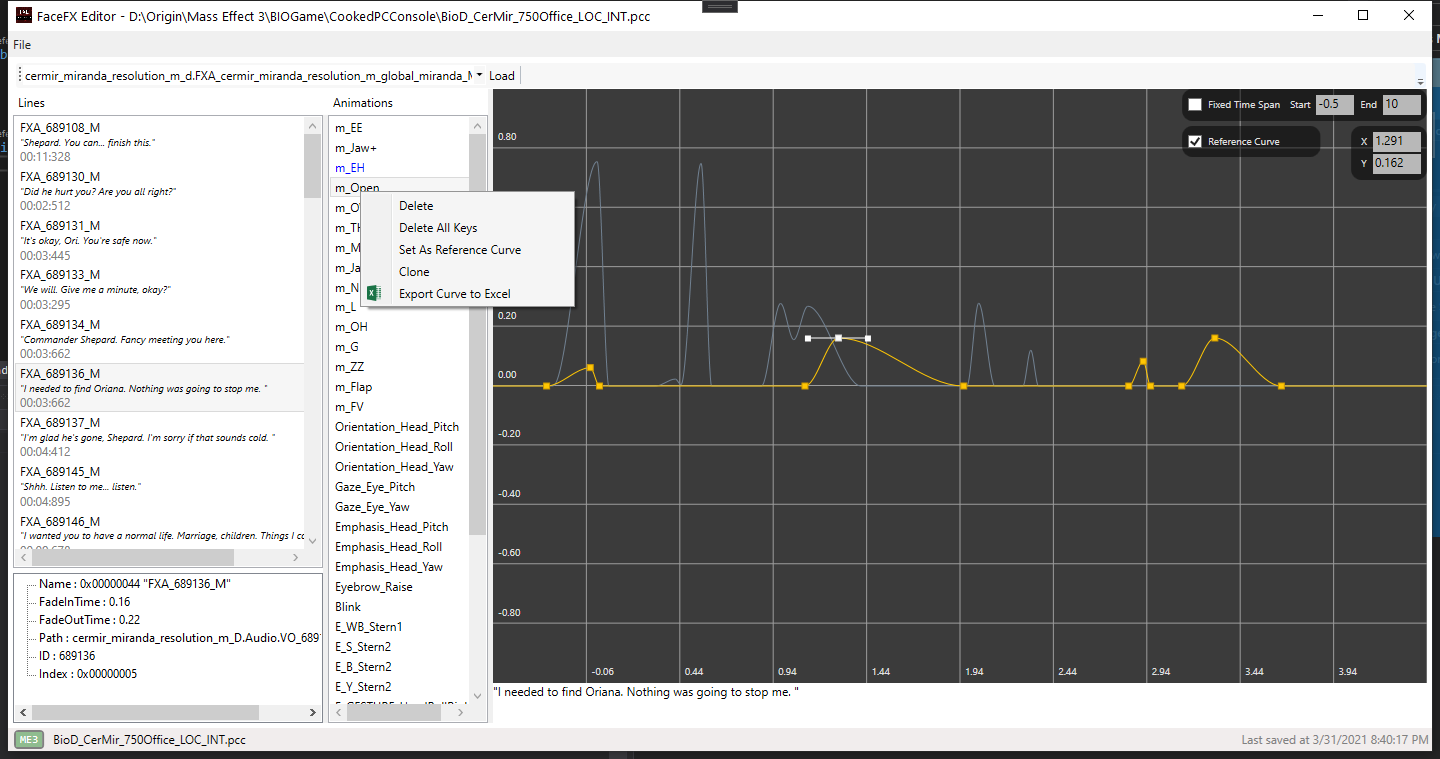This screenshot has width=1440, height=759.
Task: Click the End time input field
Action: tap(1402, 104)
